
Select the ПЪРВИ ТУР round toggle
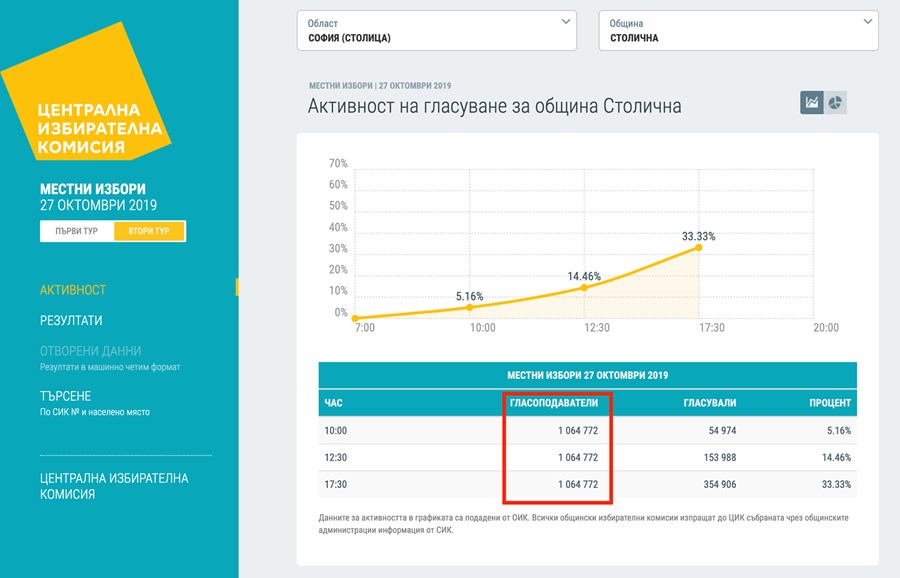(77, 231)
